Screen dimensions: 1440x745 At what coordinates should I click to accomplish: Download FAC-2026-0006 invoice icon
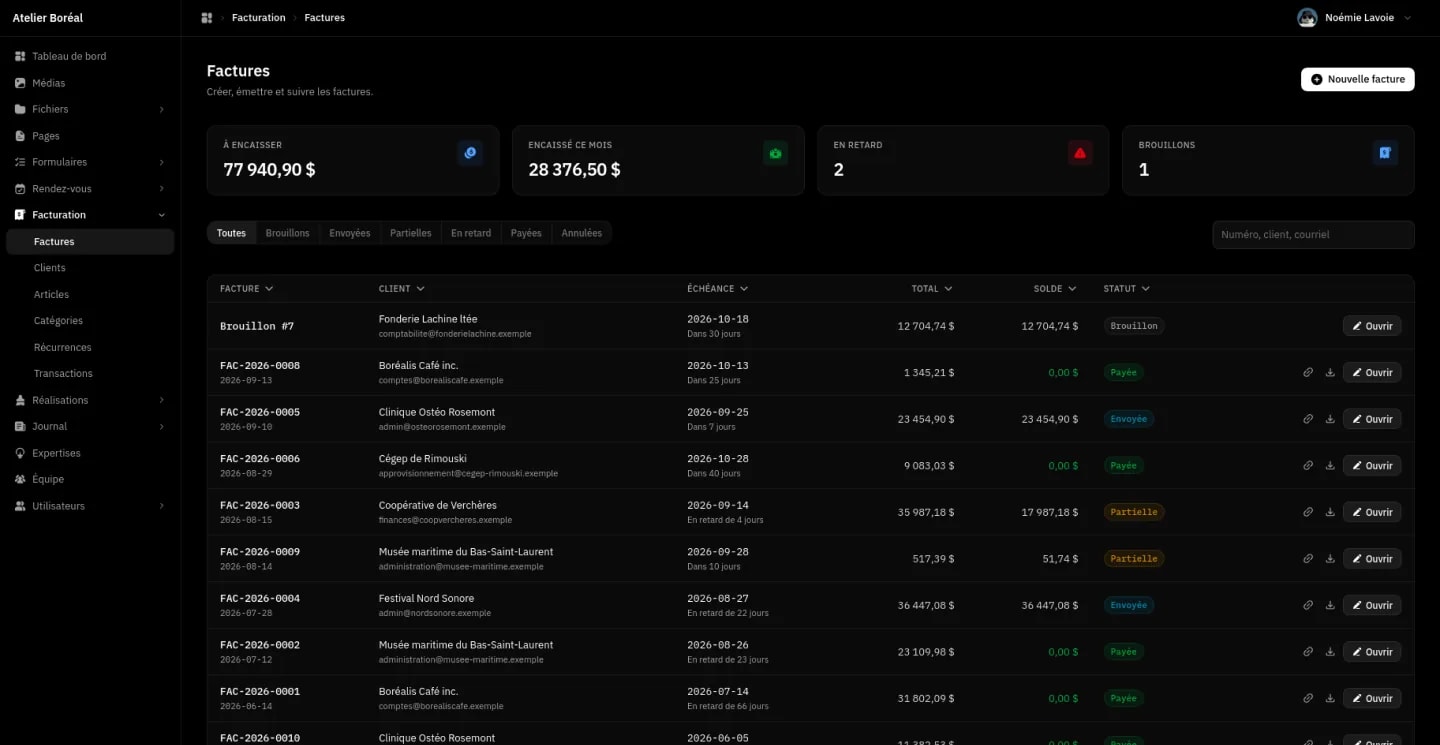tap(1330, 466)
